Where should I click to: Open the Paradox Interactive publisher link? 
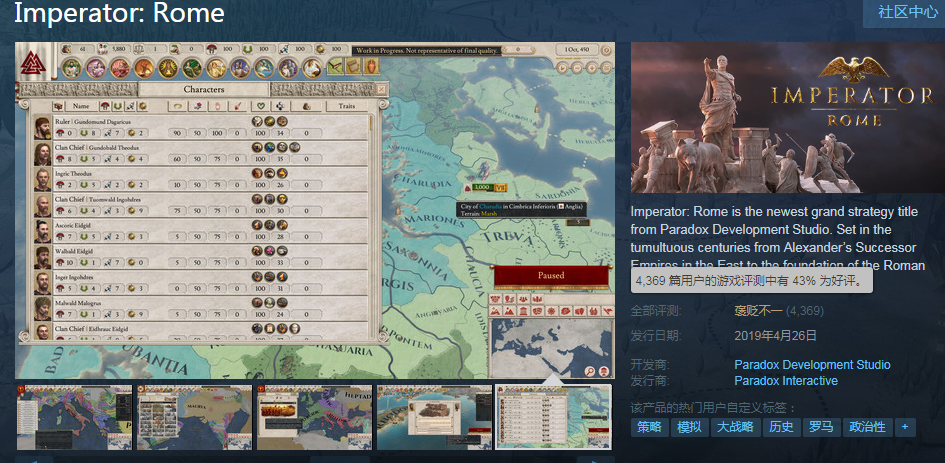(x=786, y=381)
